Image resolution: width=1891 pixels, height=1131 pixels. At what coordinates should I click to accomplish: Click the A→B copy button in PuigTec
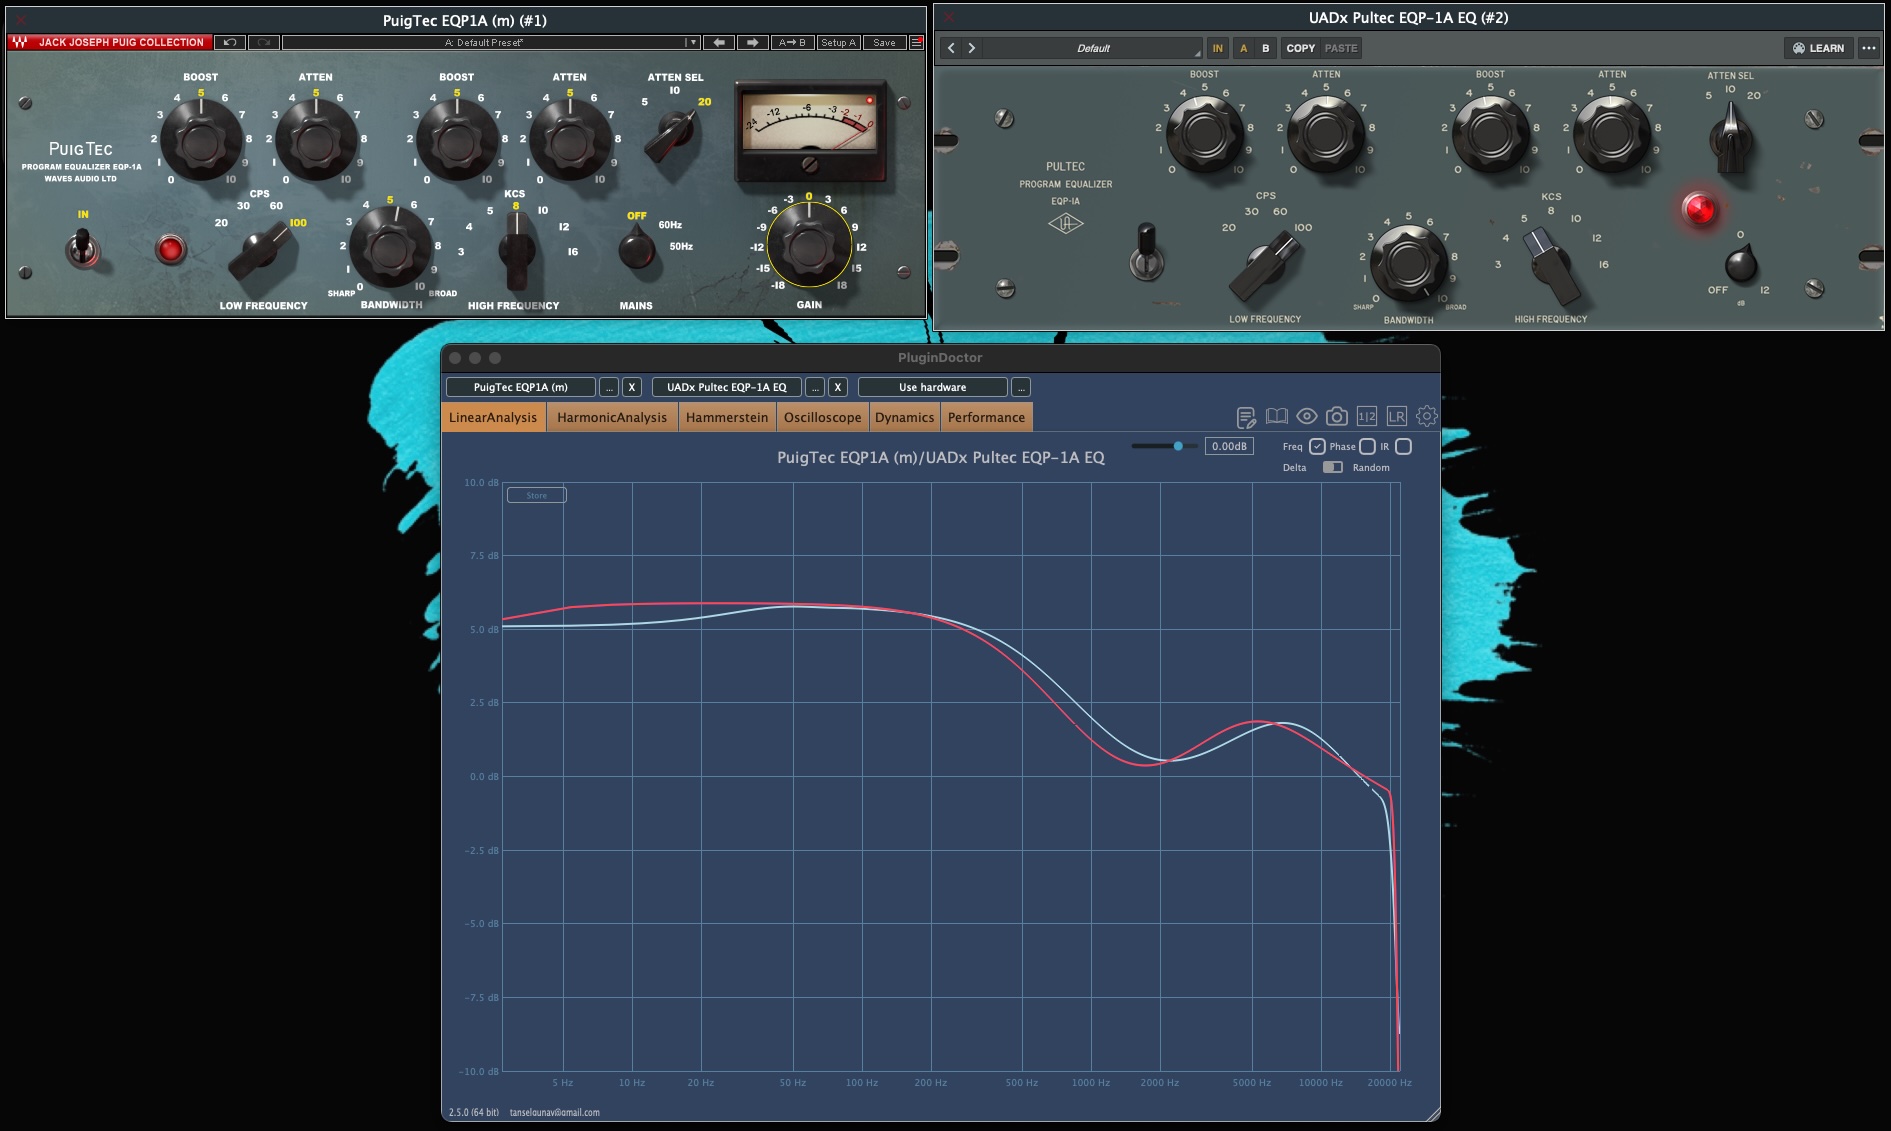tap(792, 43)
